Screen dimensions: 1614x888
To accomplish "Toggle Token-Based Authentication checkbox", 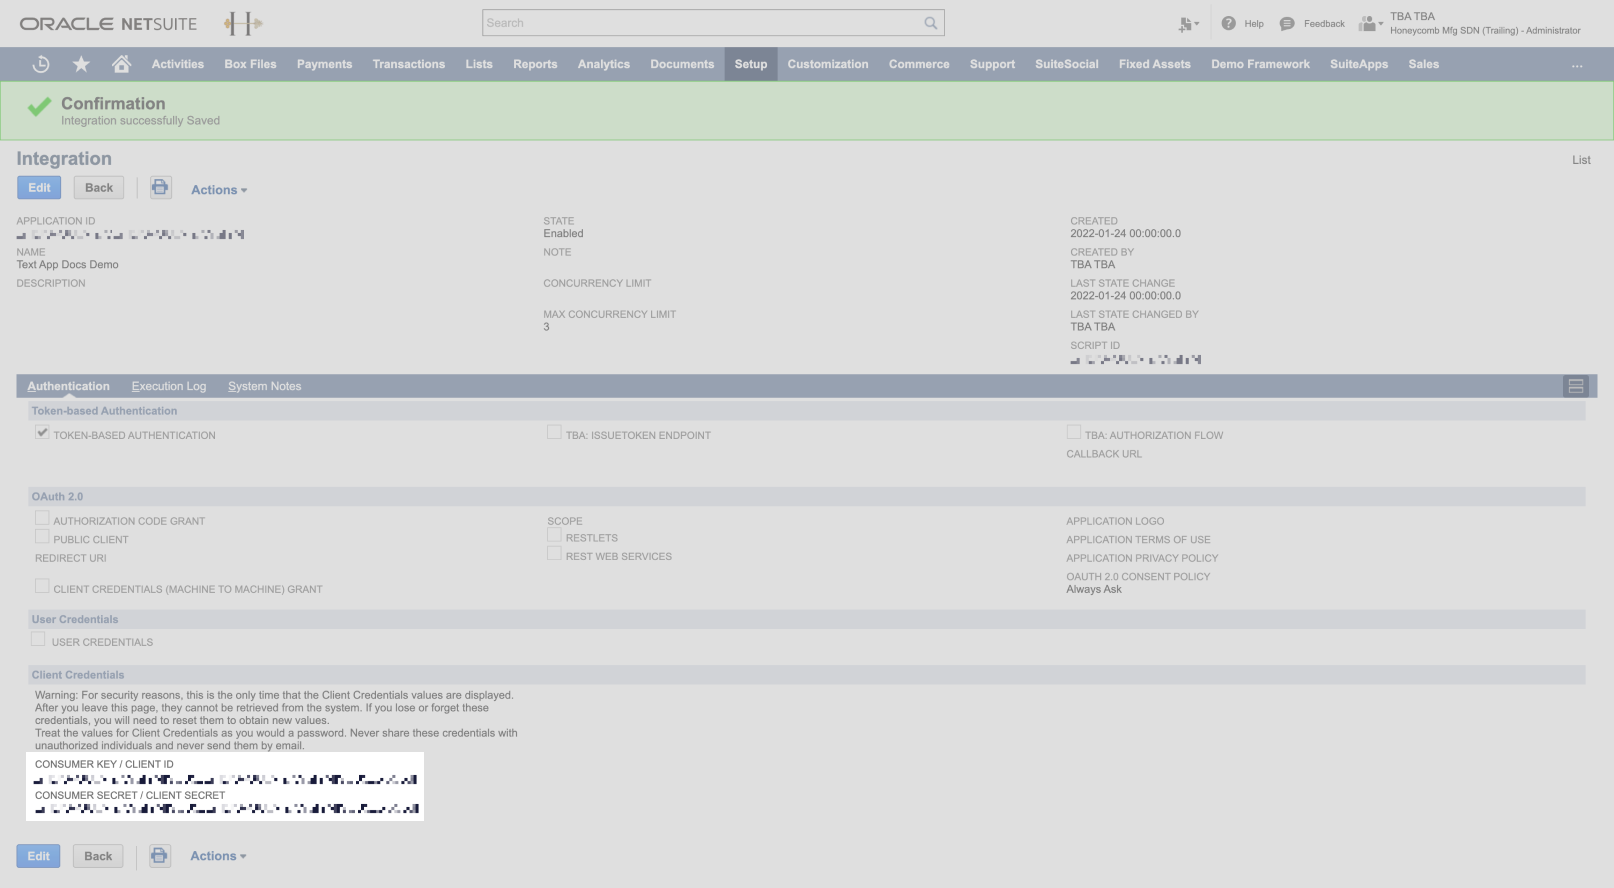I will pyautogui.click(x=42, y=433).
